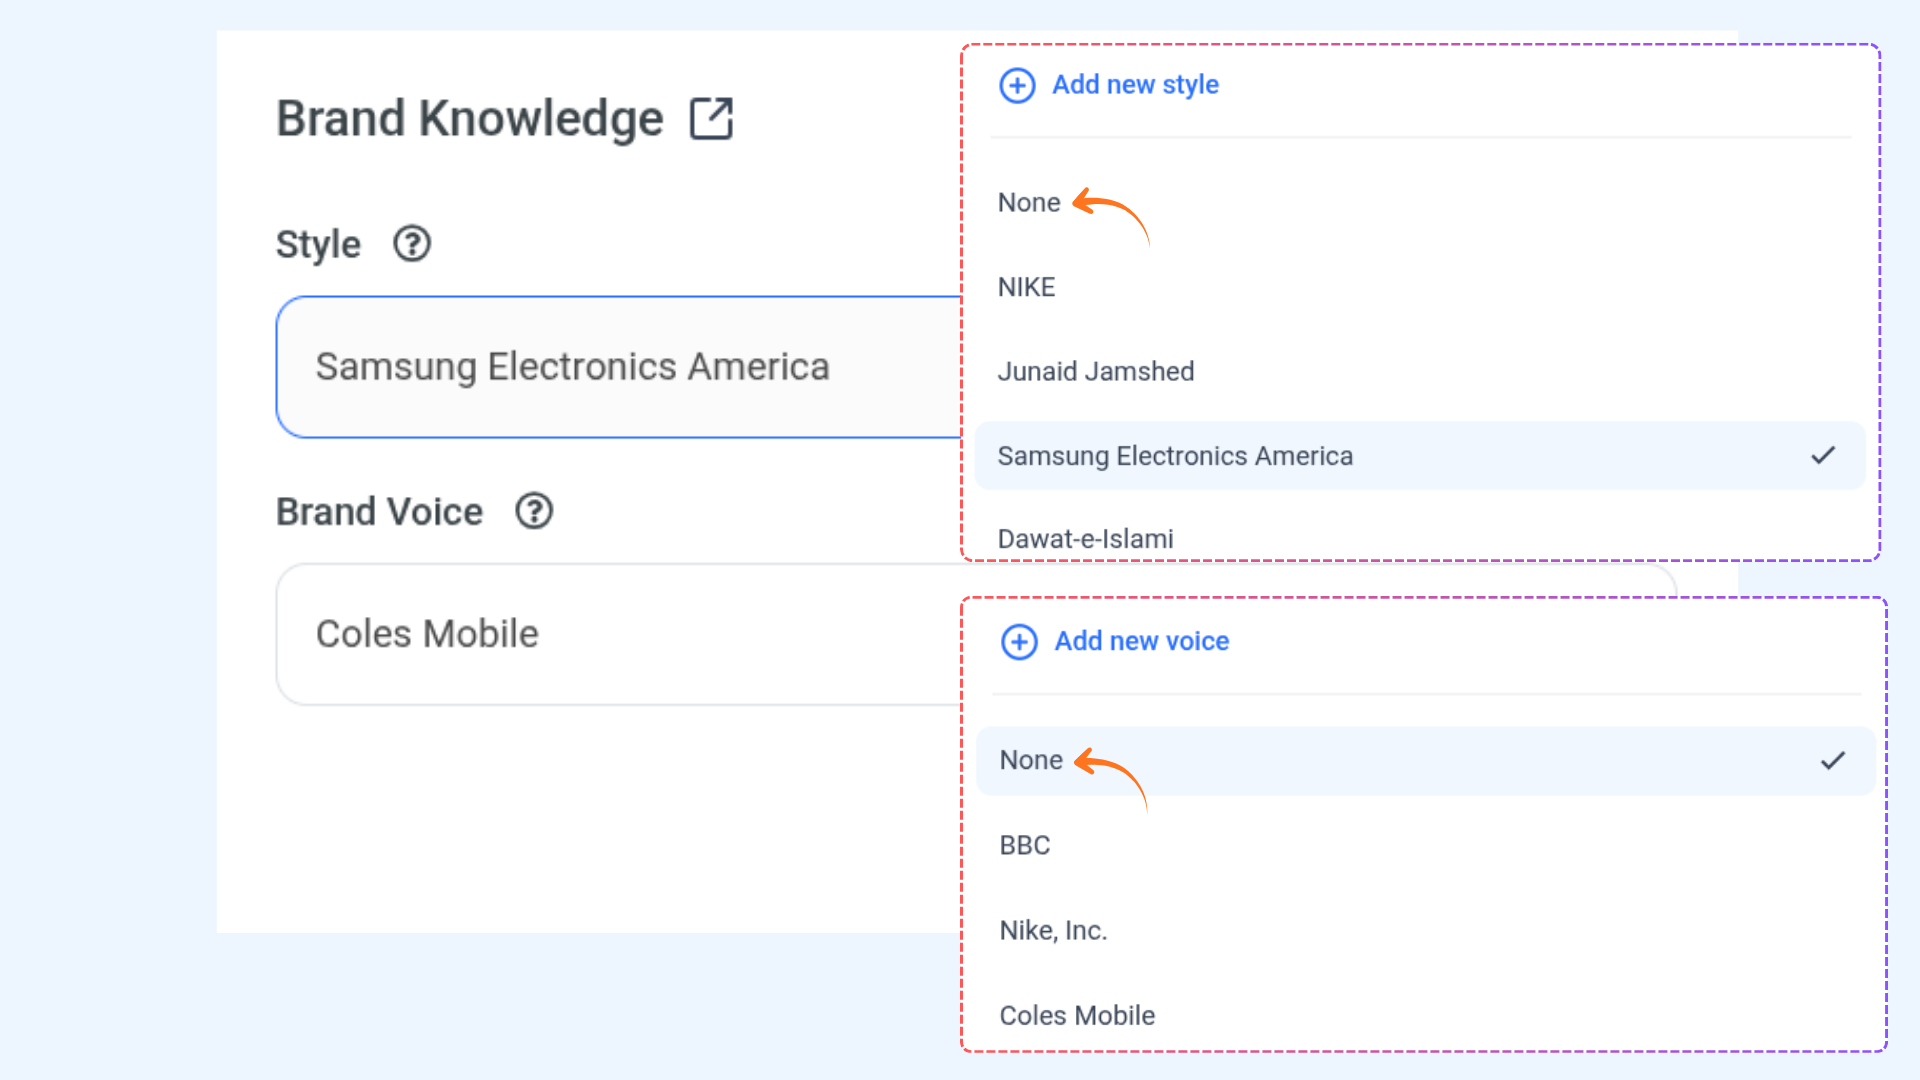Viewport: 1920px width, 1080px height.
Task: Choose Dawat-e-Islami in the style list
Action: click(1085, 539)
